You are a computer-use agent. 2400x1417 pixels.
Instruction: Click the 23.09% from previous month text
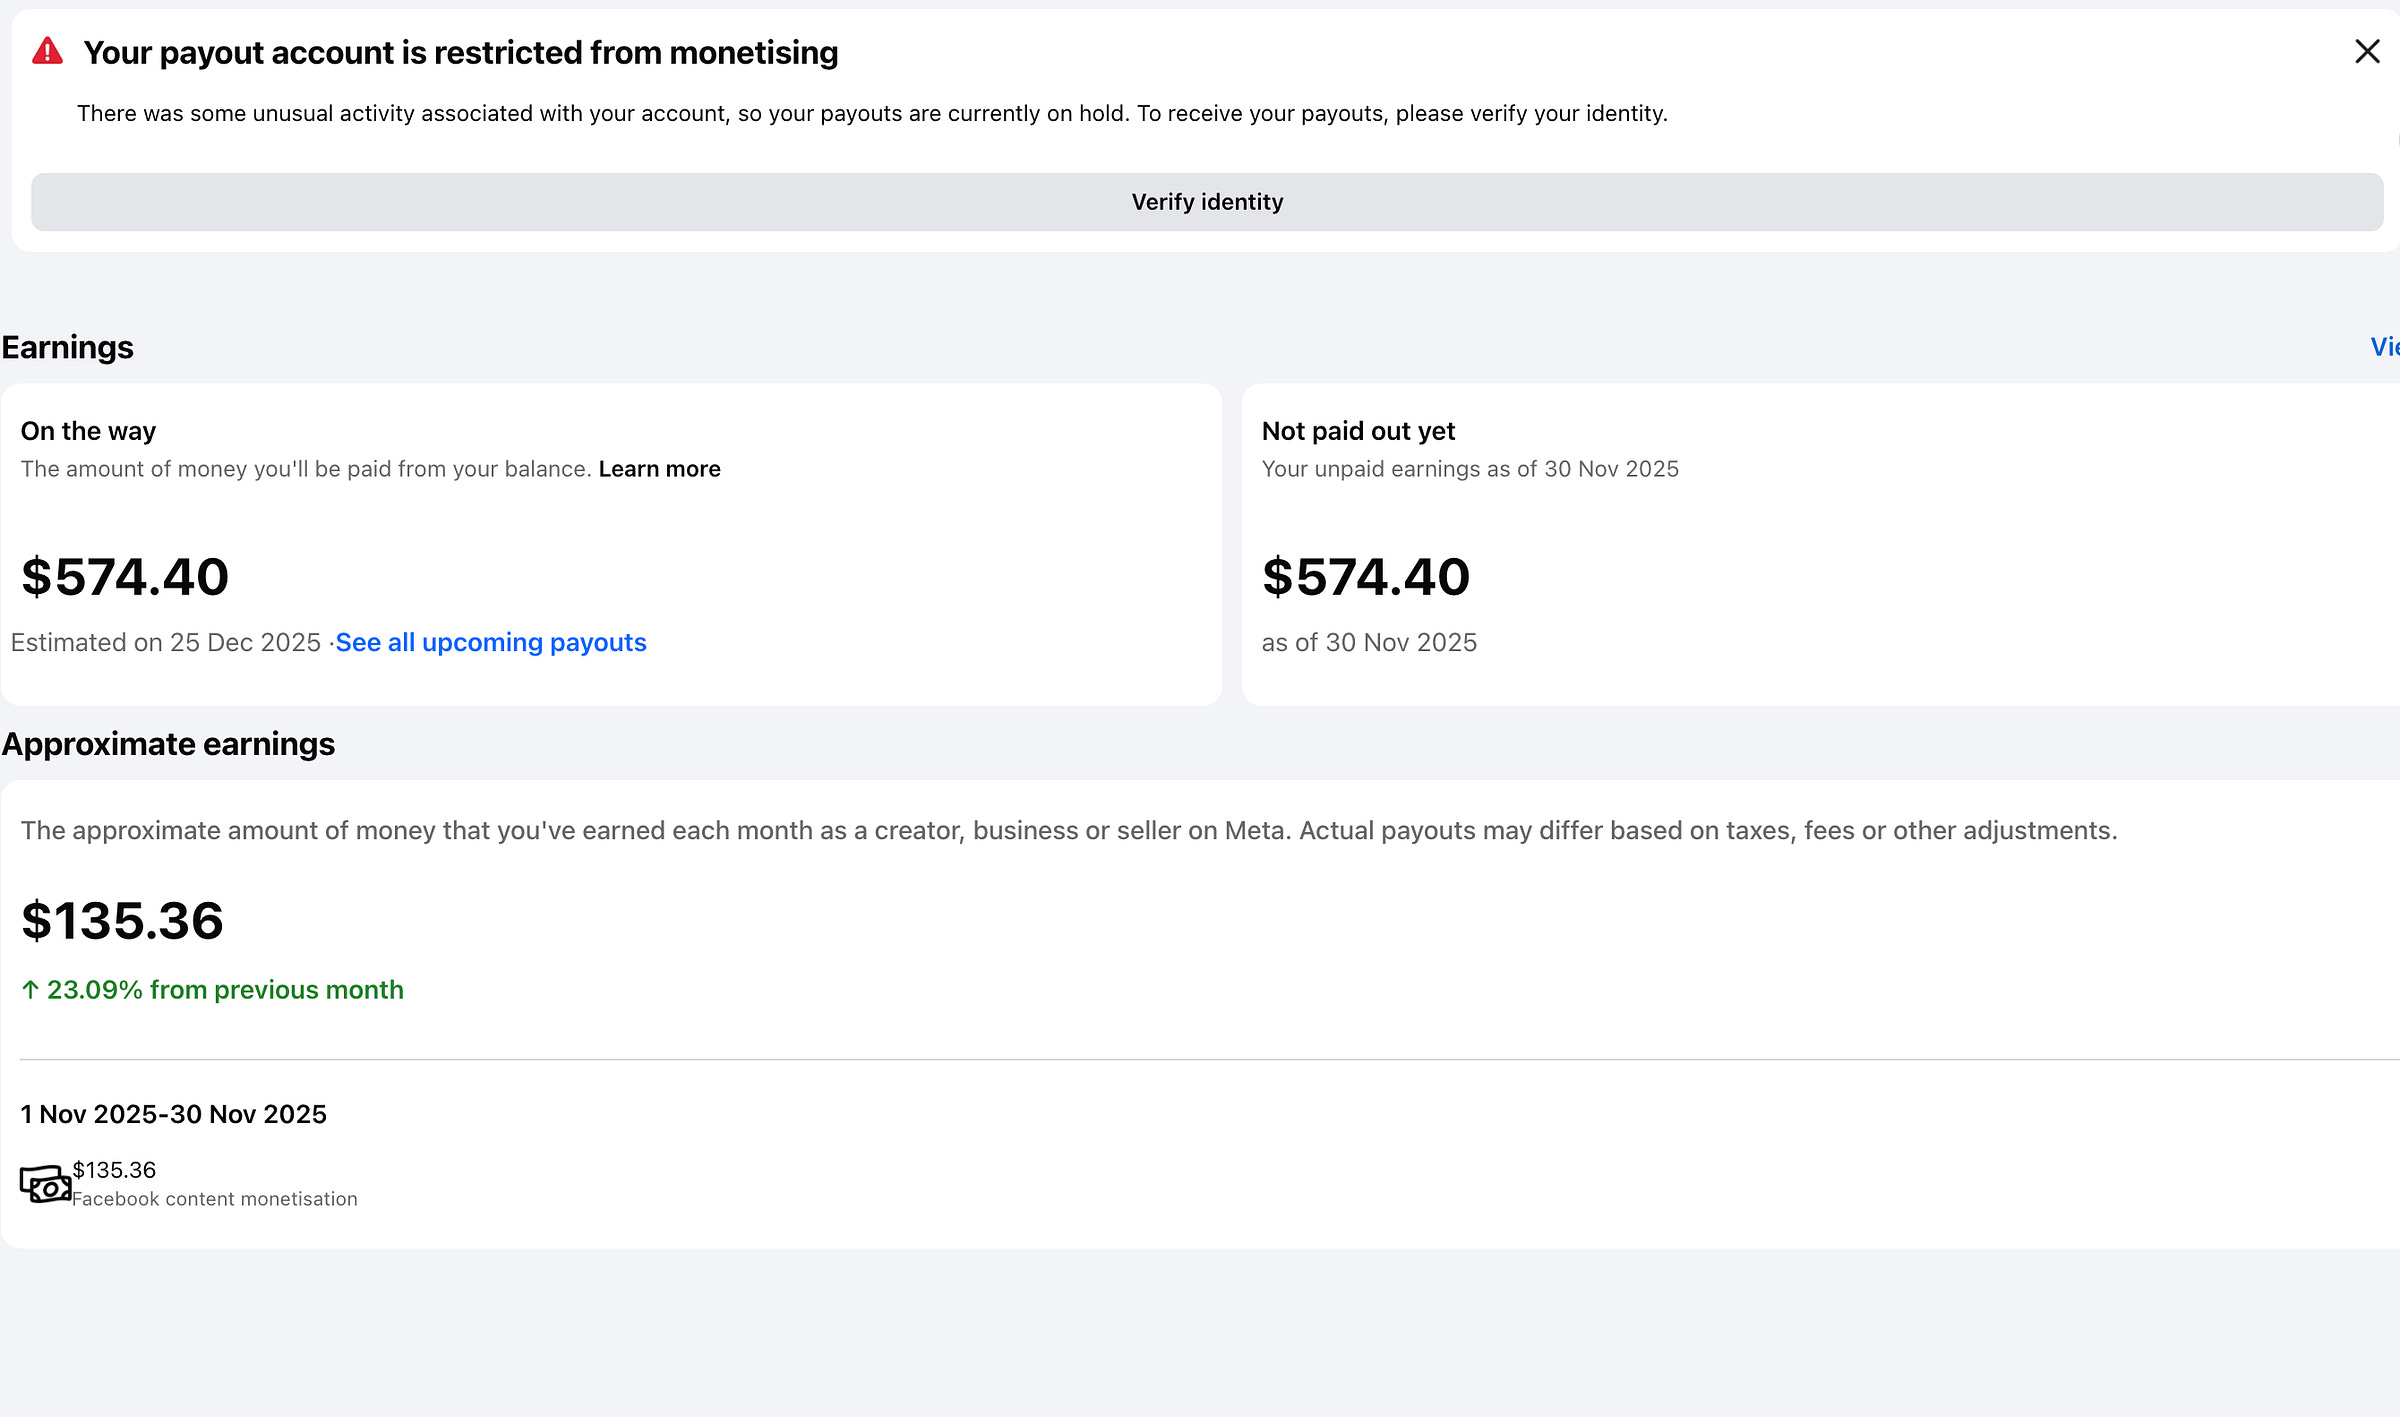point(225,990)
